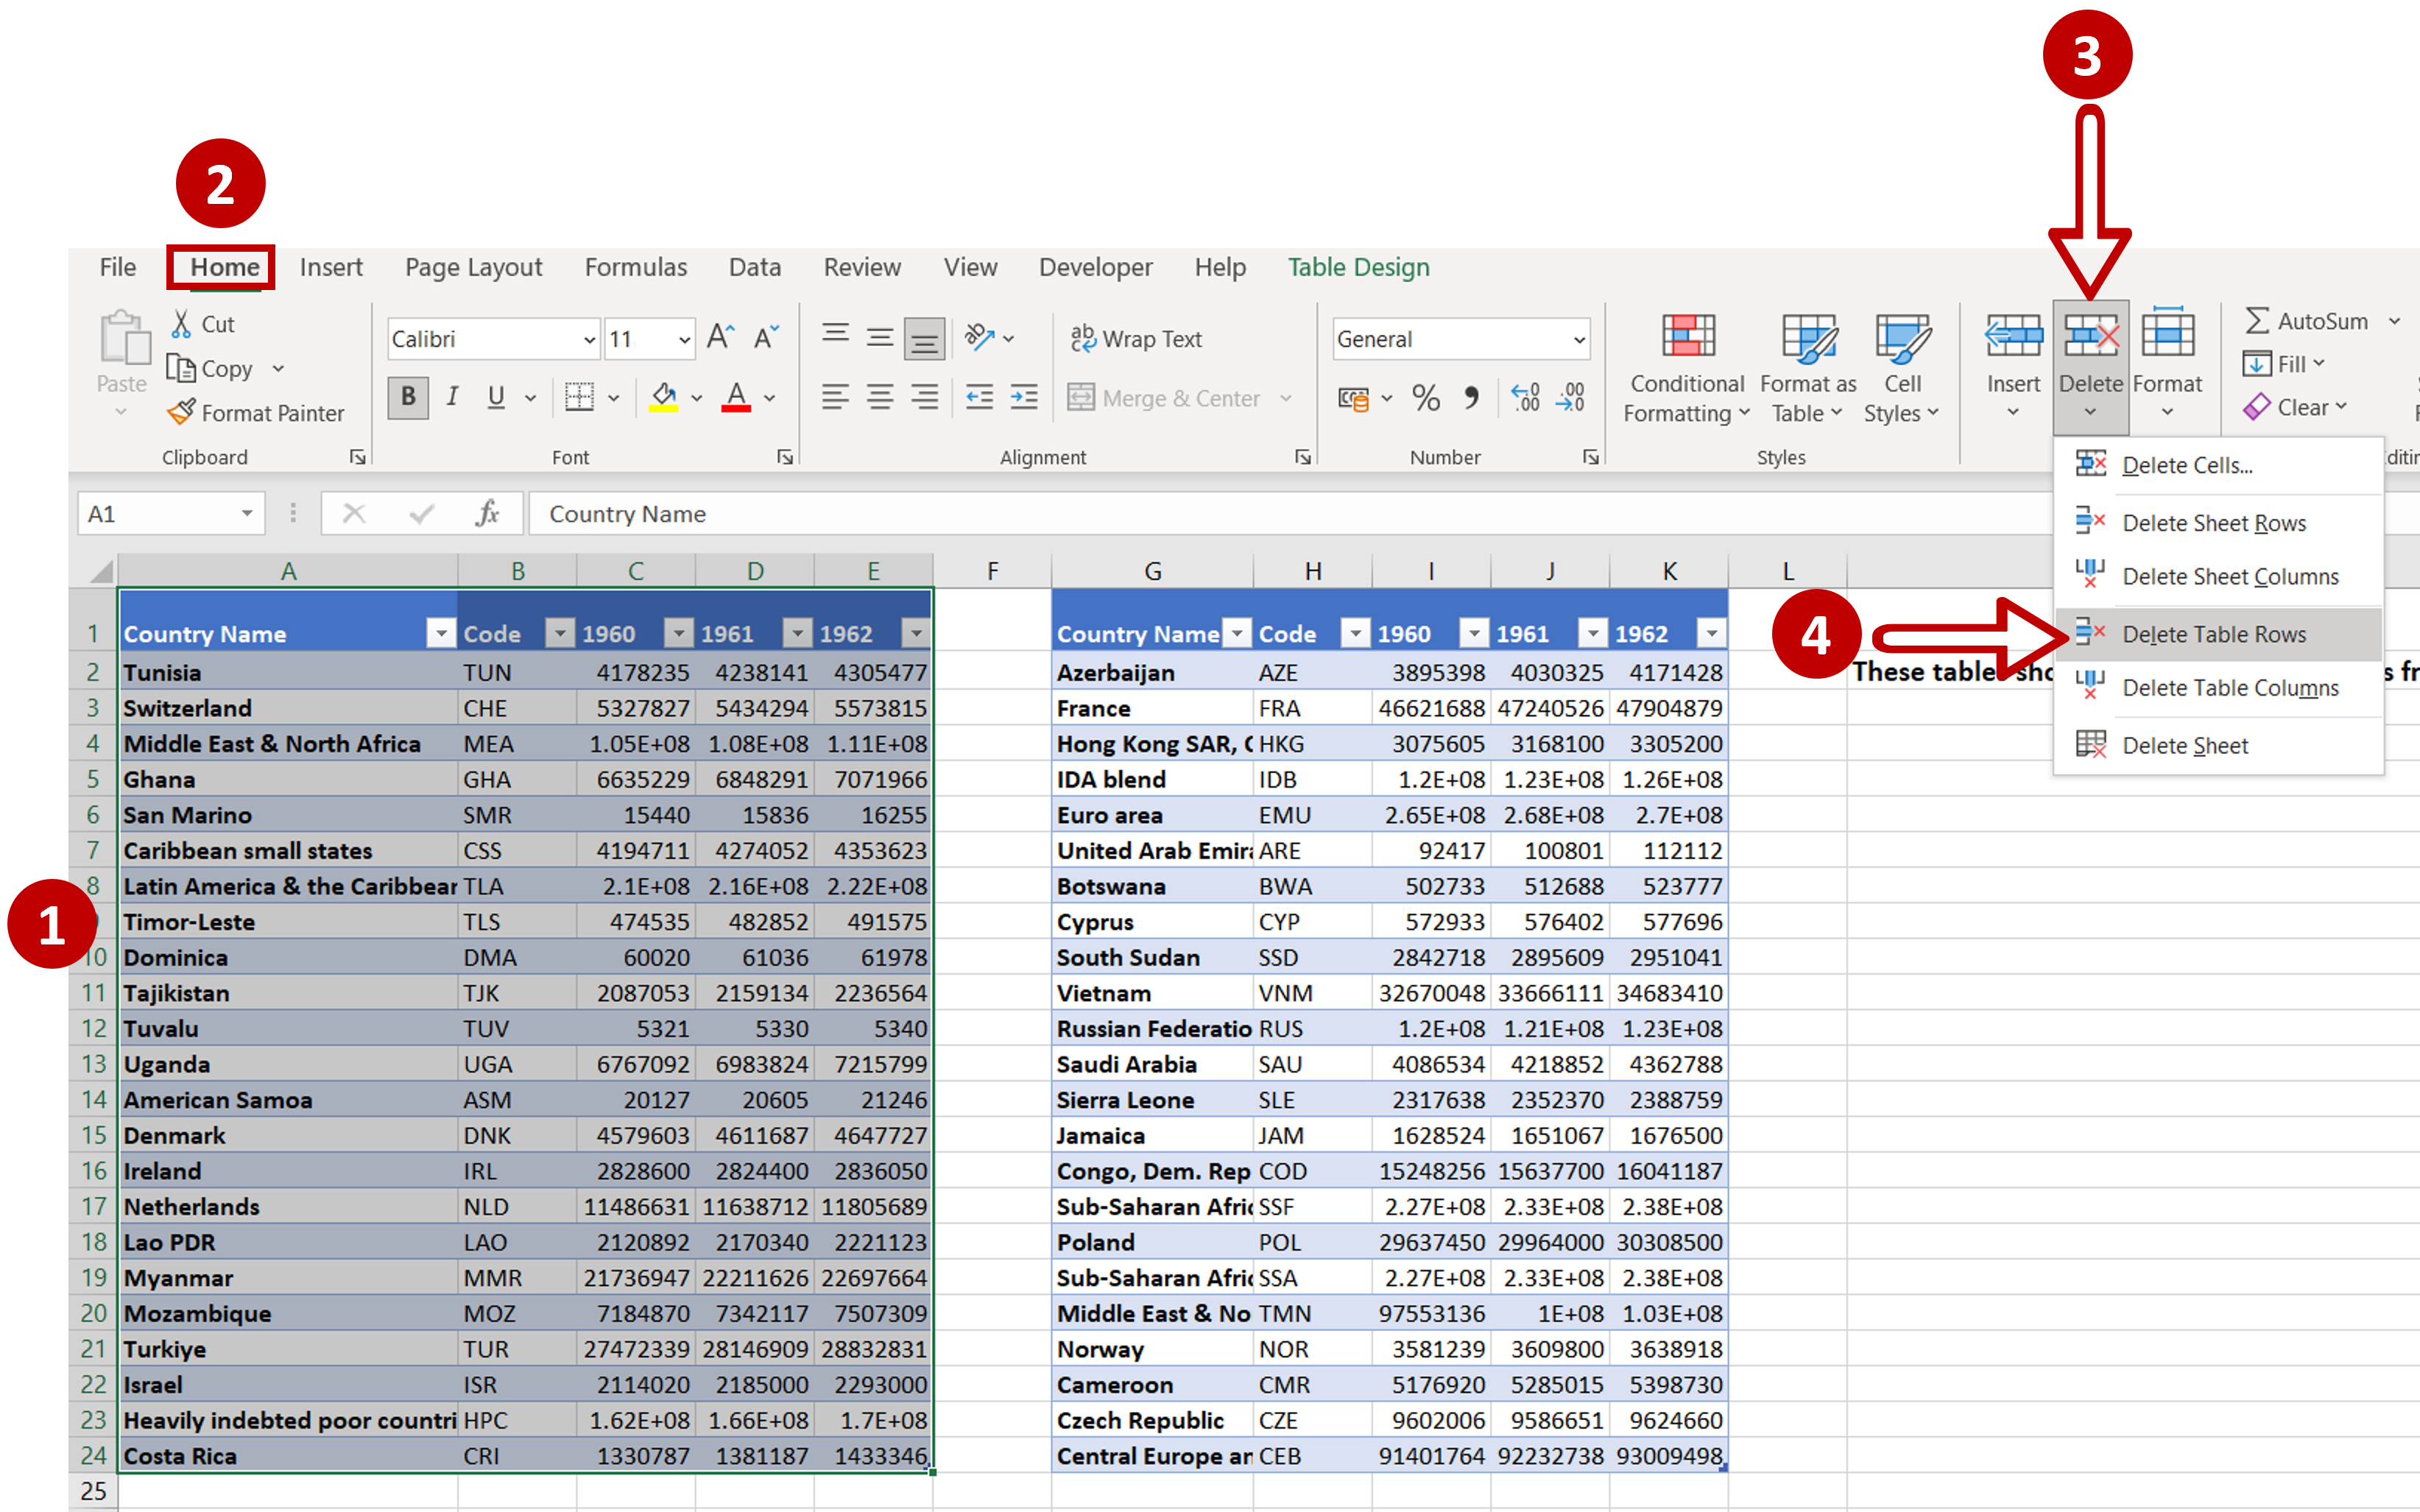The height and width of the screenshot is (1512, 2420).
Task: Click Increase Decimal icon
Action: click(1526, 398)
